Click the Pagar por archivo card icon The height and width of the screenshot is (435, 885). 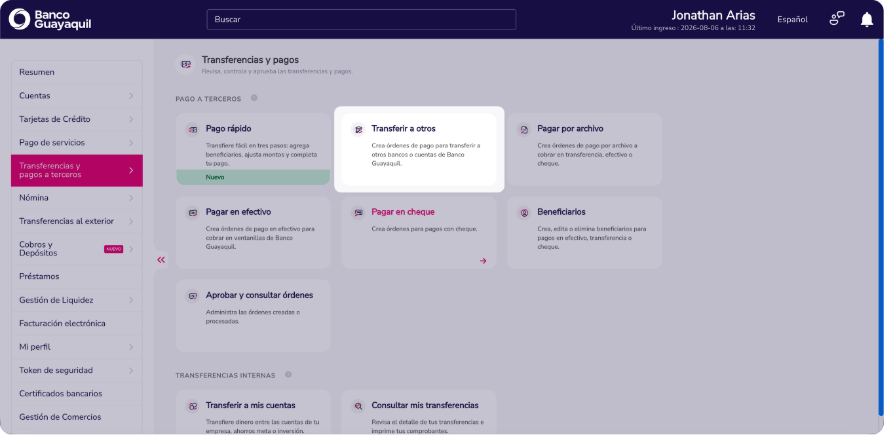[x=524, y=130]
